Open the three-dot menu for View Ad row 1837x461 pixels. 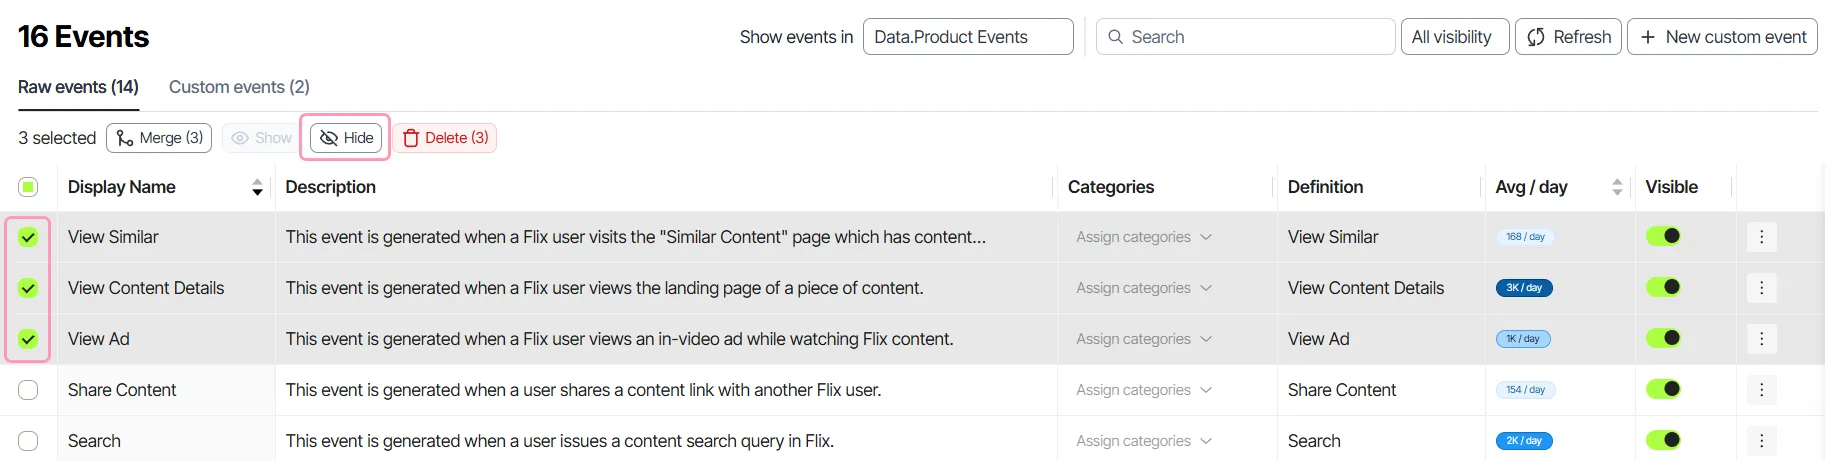[1761, 339]
